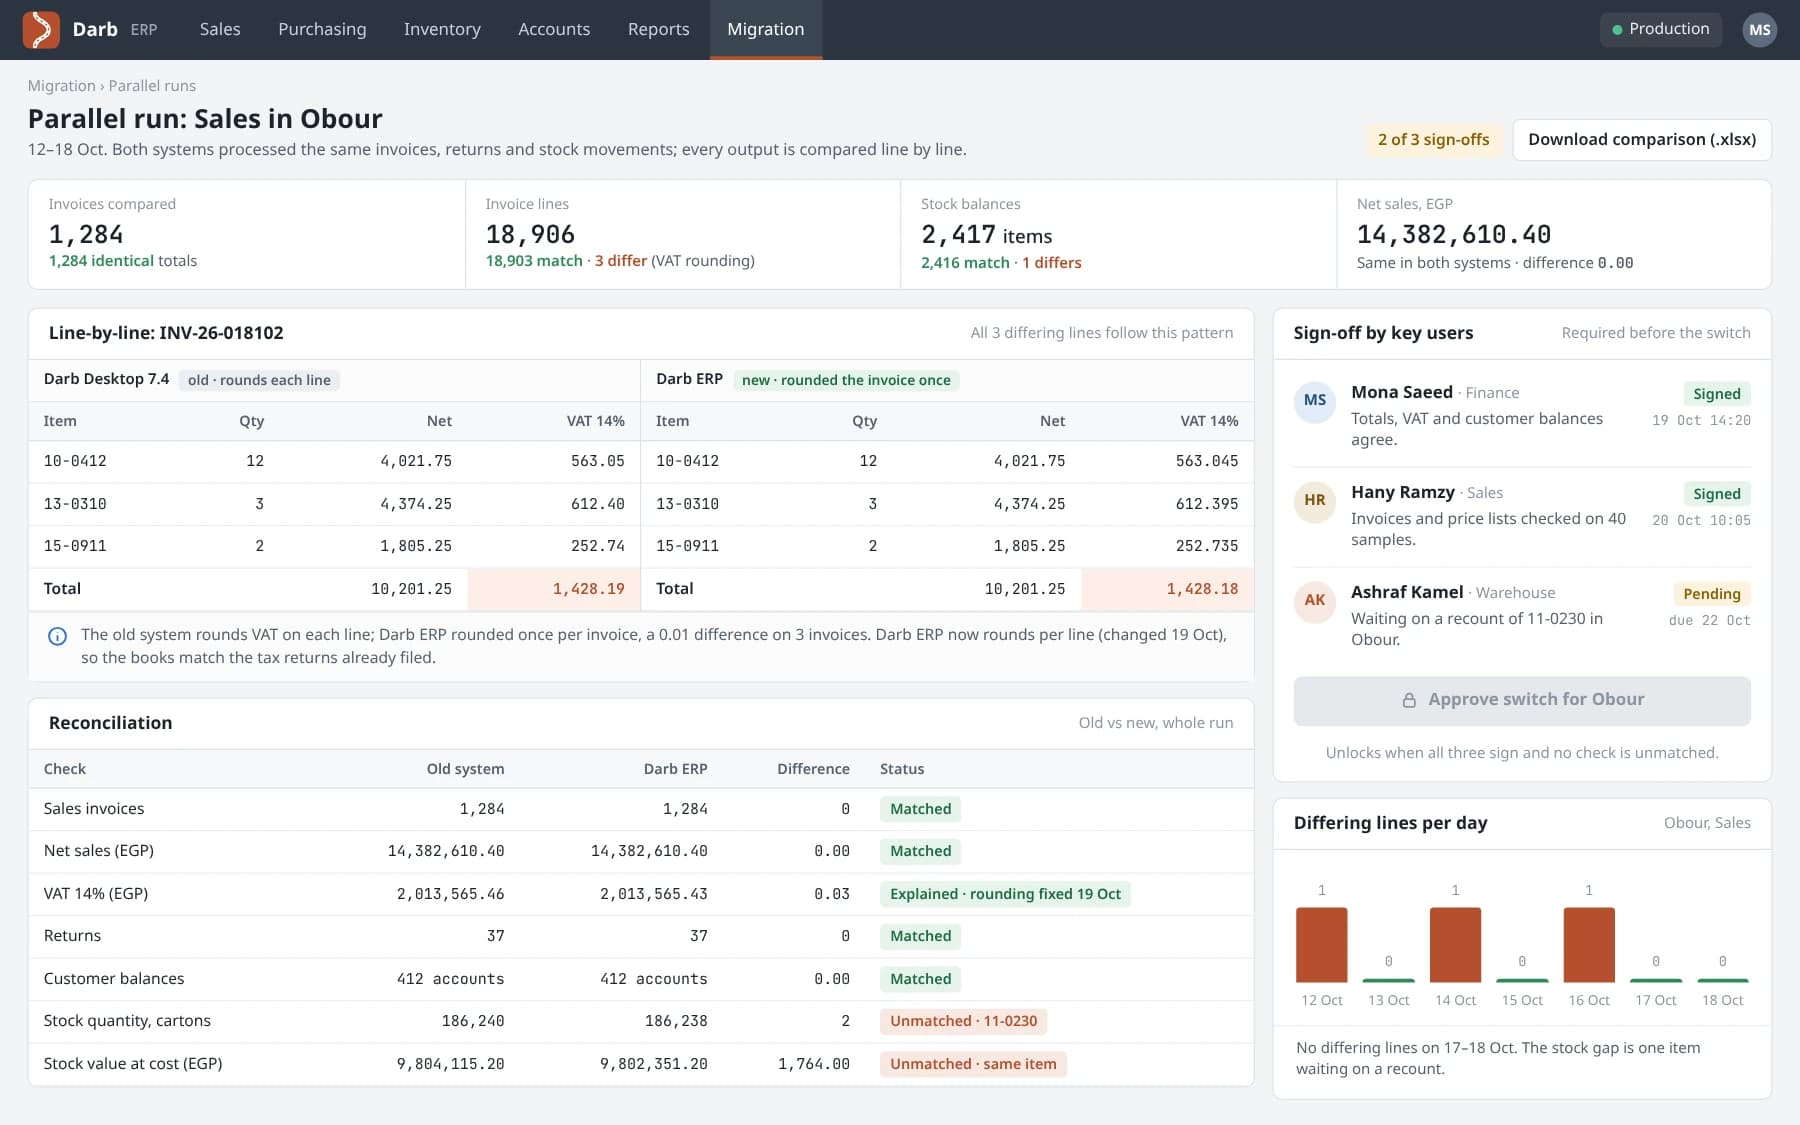Click the Darb ERP logo icon

(41, 30)
